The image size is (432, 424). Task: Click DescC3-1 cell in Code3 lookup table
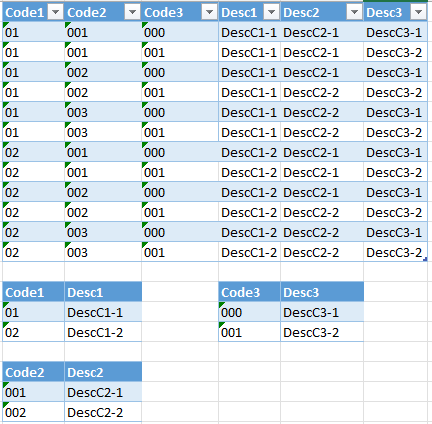tap(322, 312)
